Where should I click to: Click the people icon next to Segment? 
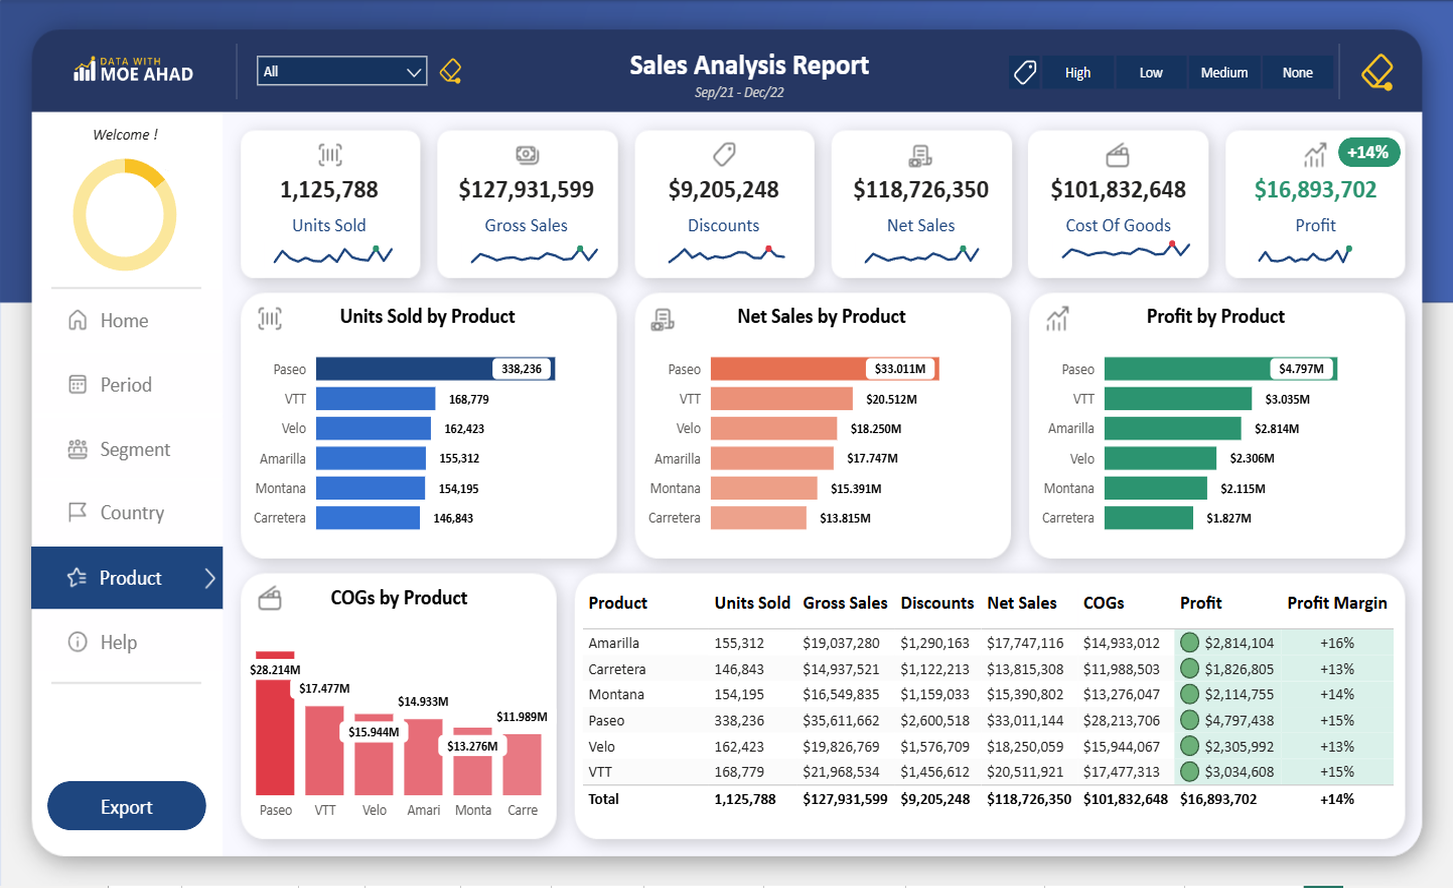pos(77,449)
